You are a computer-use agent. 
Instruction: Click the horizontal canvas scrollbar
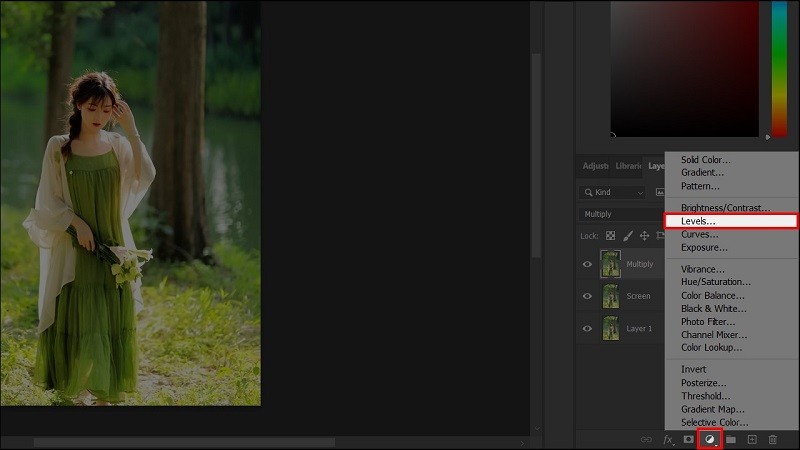coord(184,442)
